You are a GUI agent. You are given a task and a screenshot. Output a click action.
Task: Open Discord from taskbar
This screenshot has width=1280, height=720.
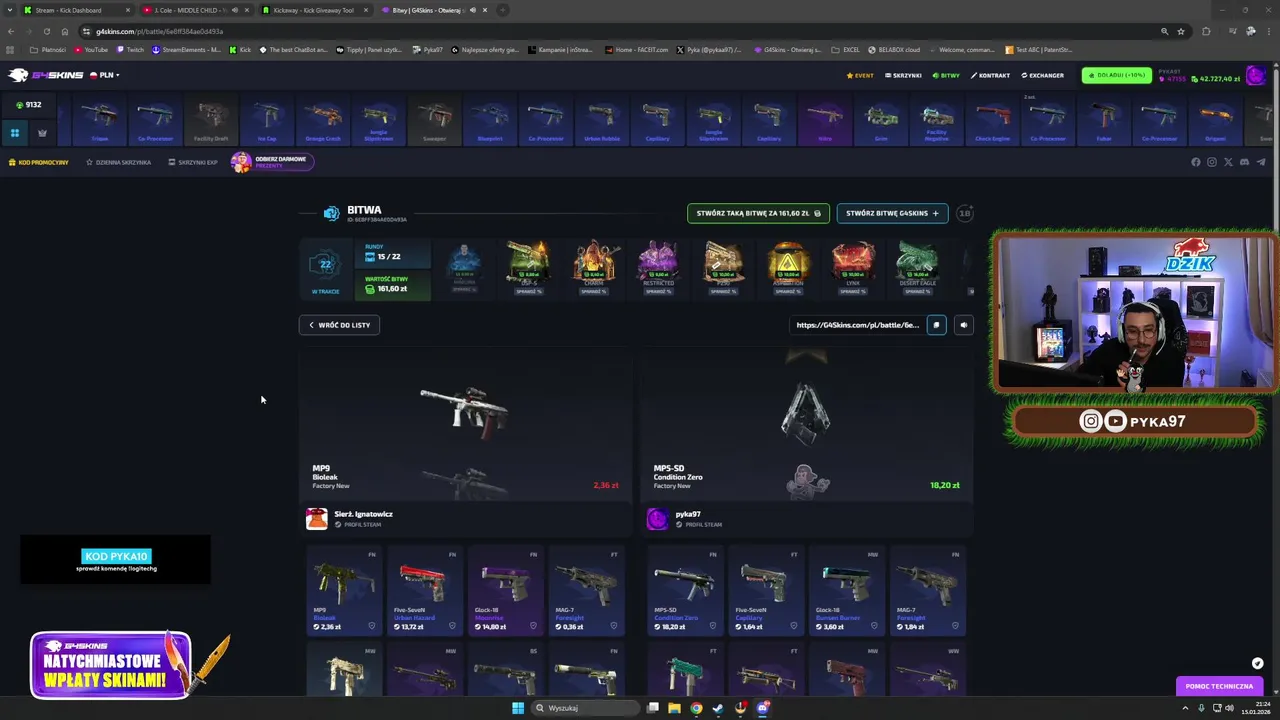tap(763, 708)
